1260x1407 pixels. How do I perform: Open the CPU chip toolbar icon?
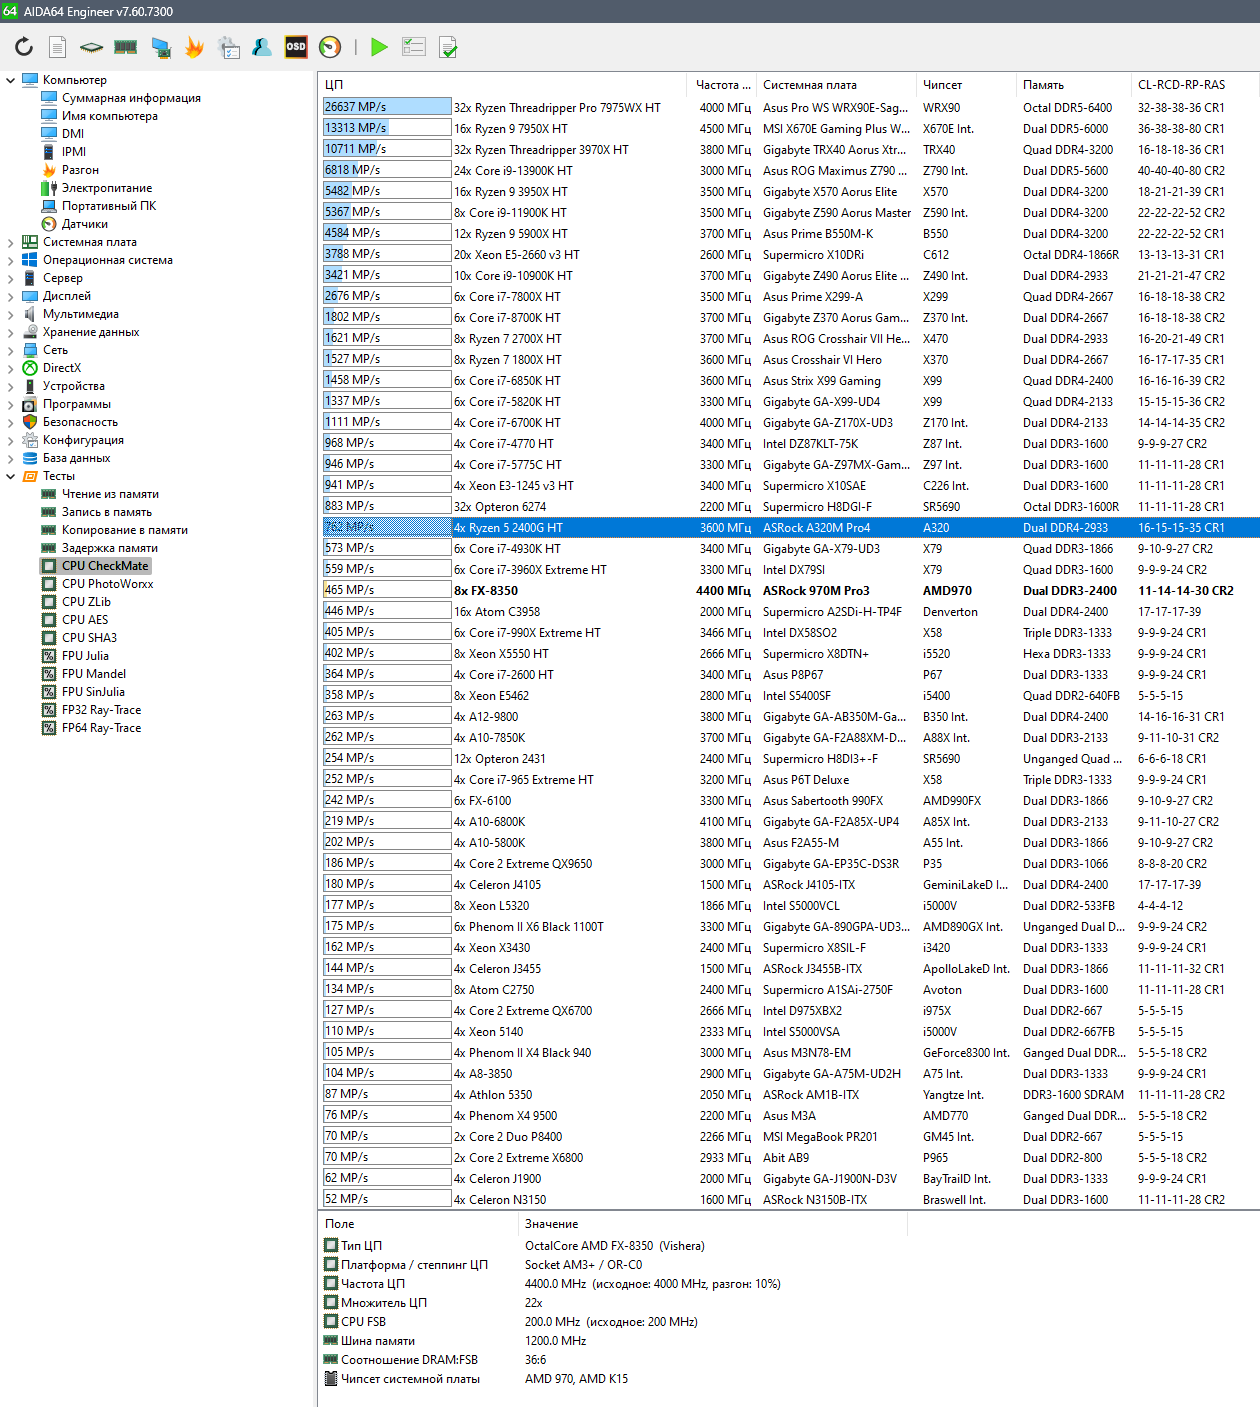(91, 47)
